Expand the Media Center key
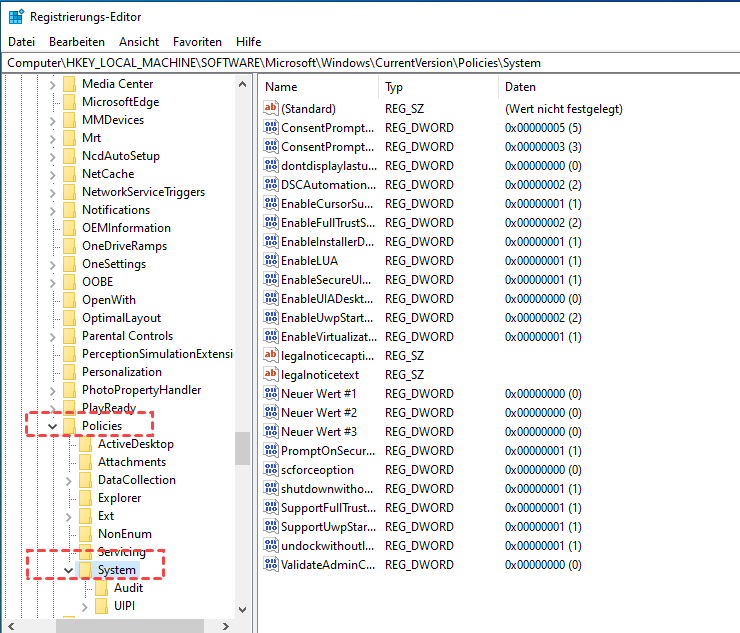740x633 pixels. (52, 84)
